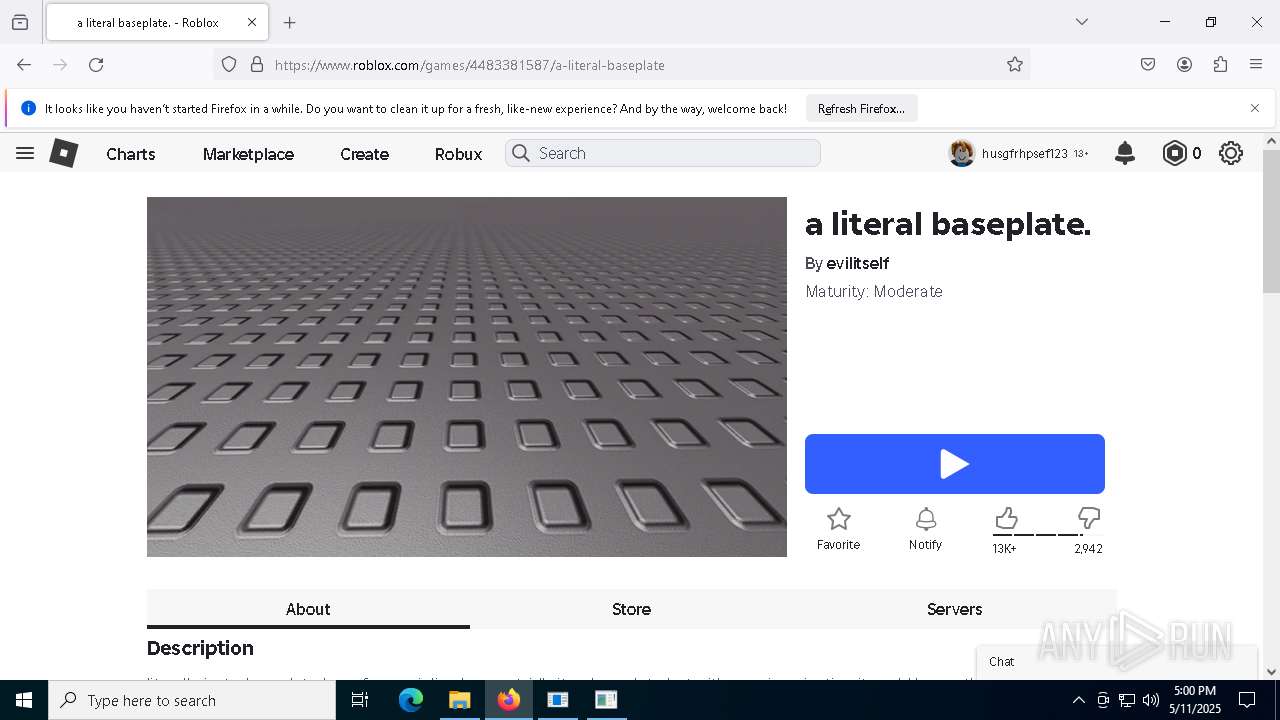This screenshot has width=1280, height=720.
Task: Click the user avatar husgfrhpsef123
Action: tap(962, 153)
